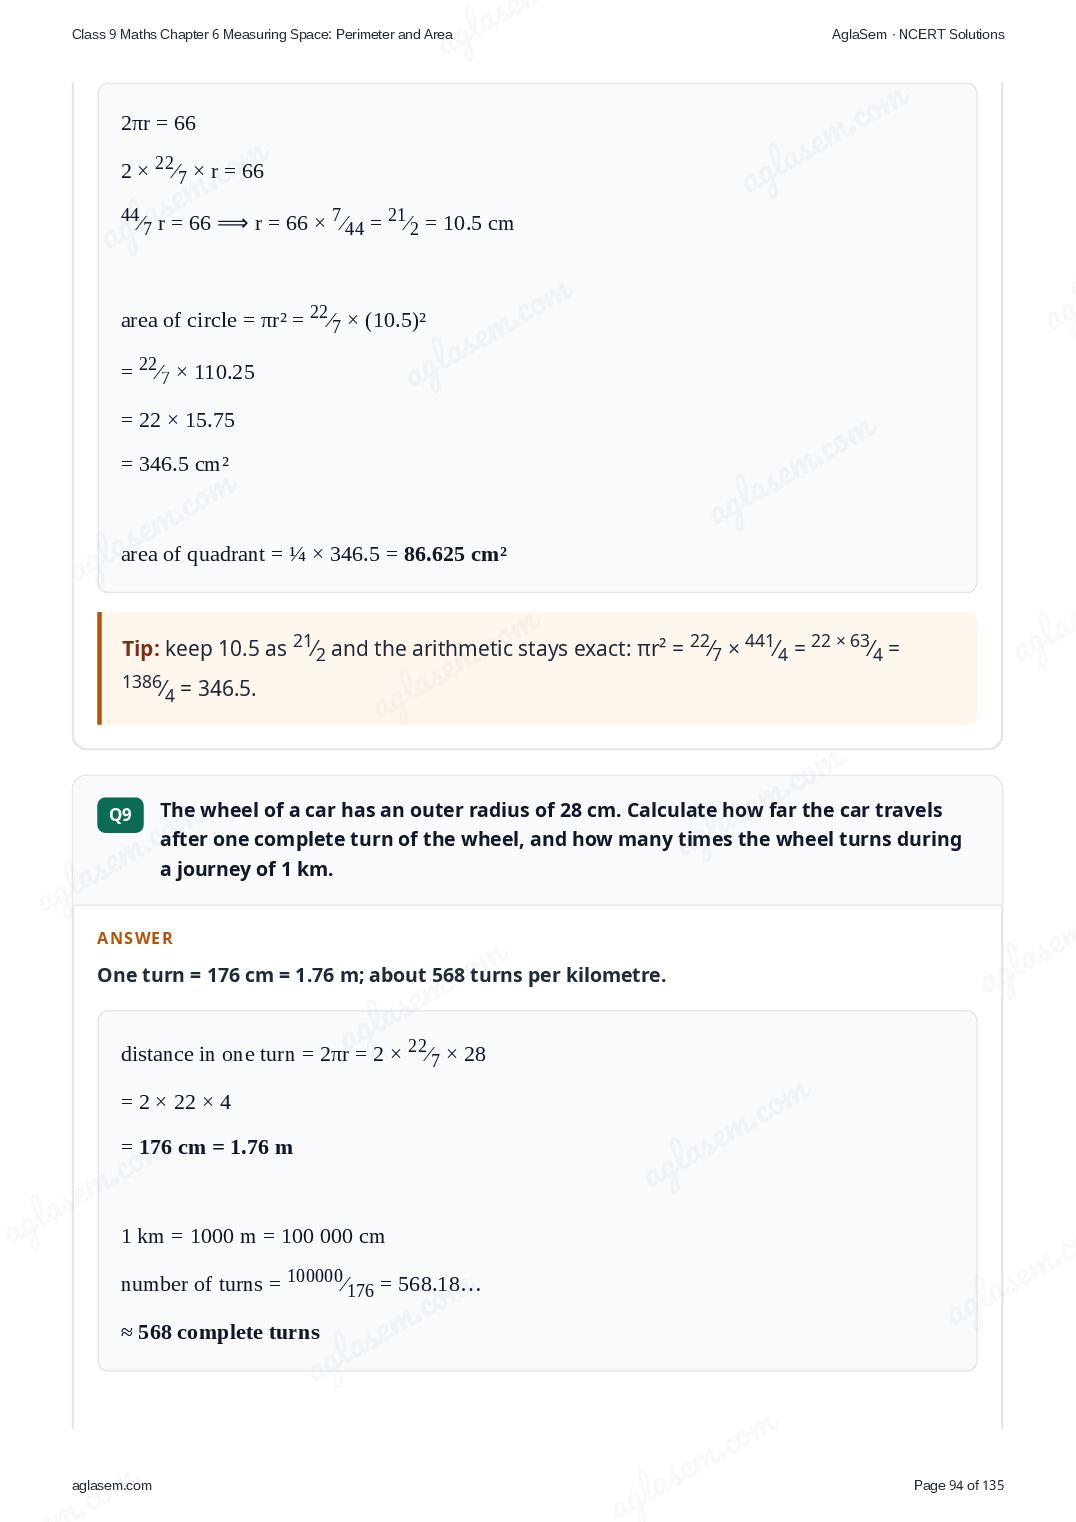Click the '1 km = 1000 m' conversion line
Screen dimensions: 1076x1522
[253, 1236]
